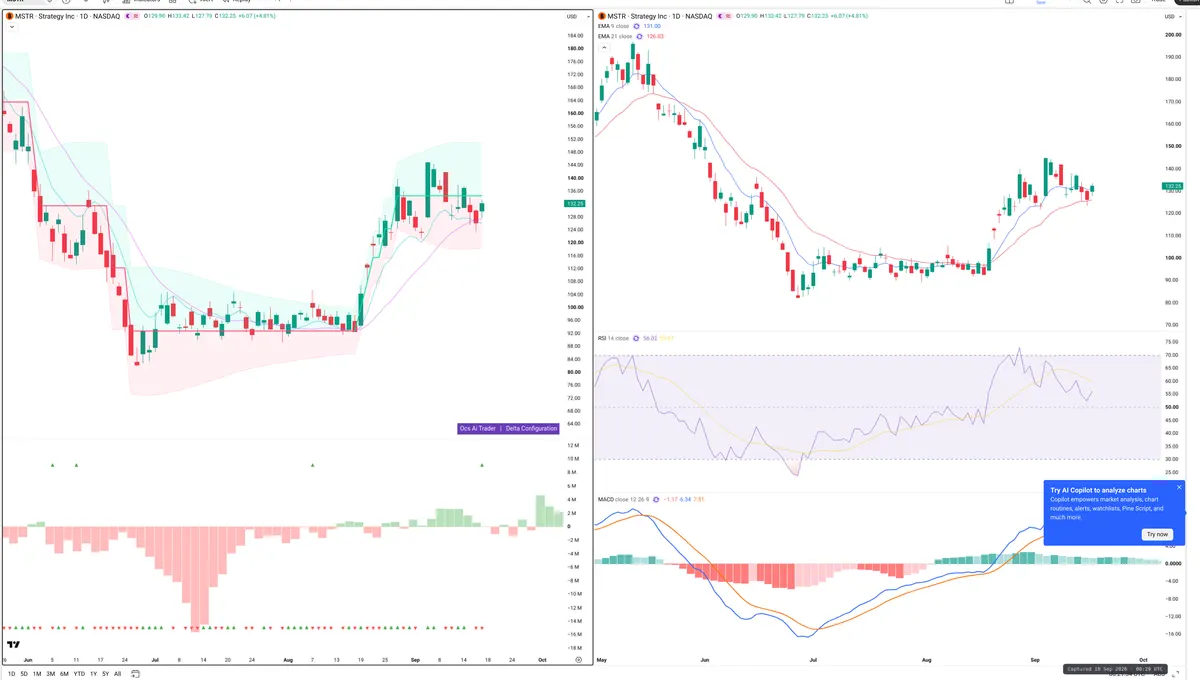Click the left chart MSTR Strategy Inc title
The height and width of the screenshot is (680, 1200).
67,16
